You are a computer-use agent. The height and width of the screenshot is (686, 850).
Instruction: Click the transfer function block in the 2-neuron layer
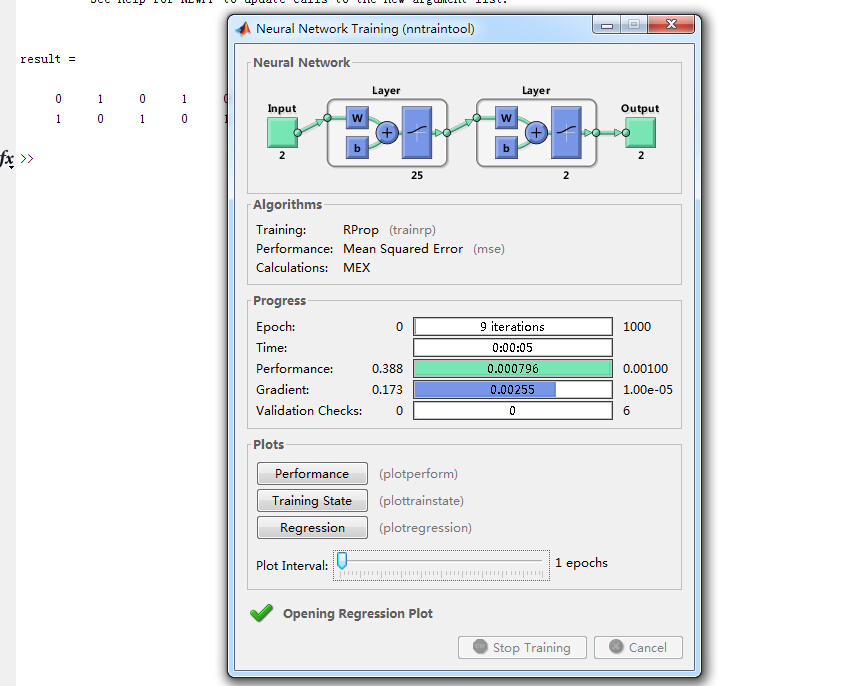coord(566,132)
